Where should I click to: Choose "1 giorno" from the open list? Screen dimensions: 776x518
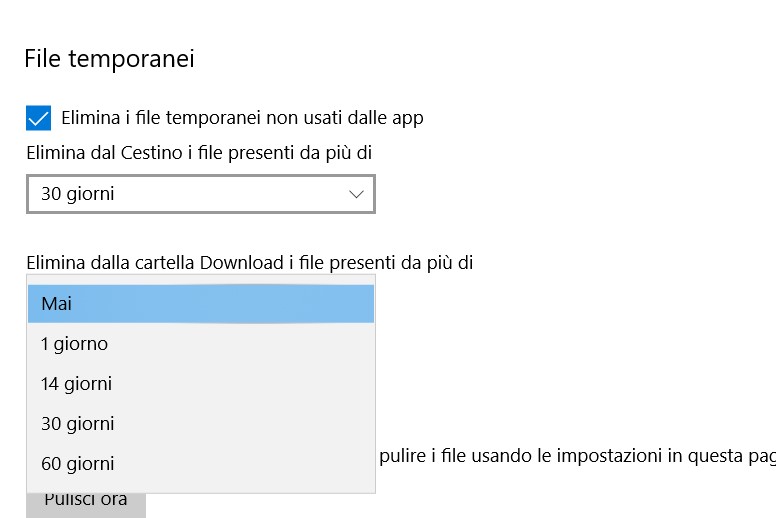200,343
